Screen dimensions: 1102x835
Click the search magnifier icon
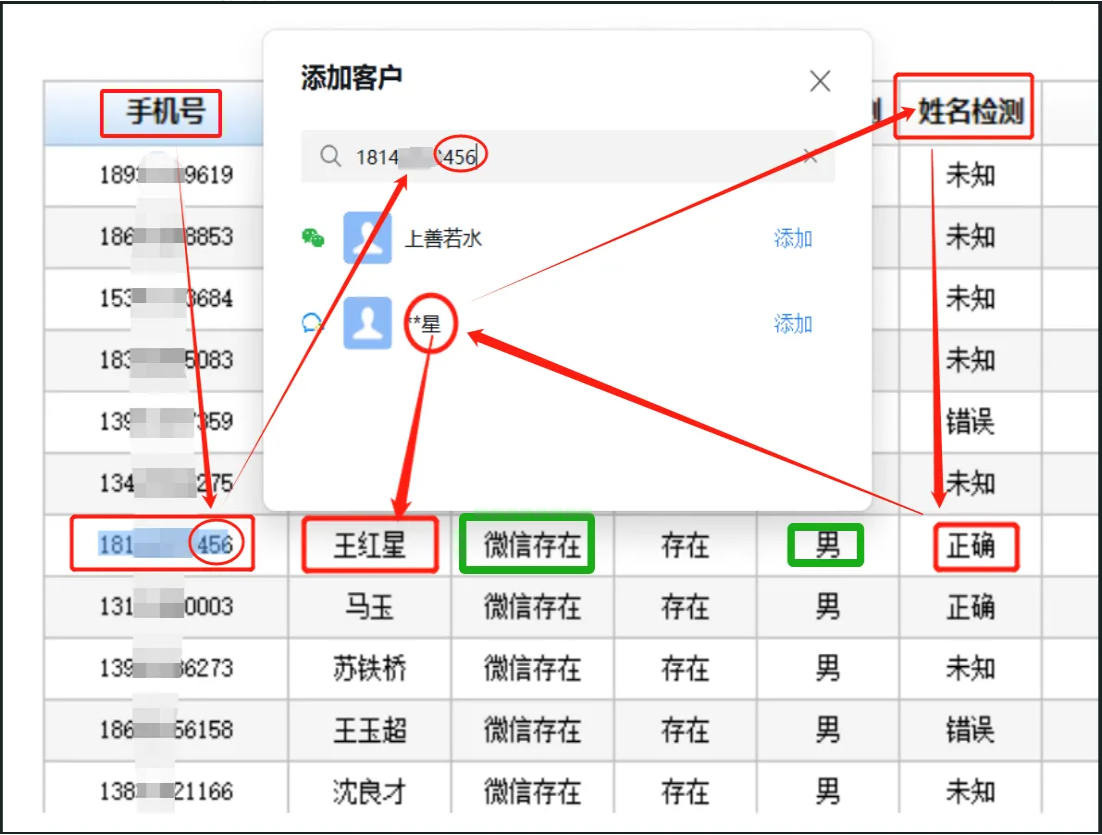pos(330,155)
